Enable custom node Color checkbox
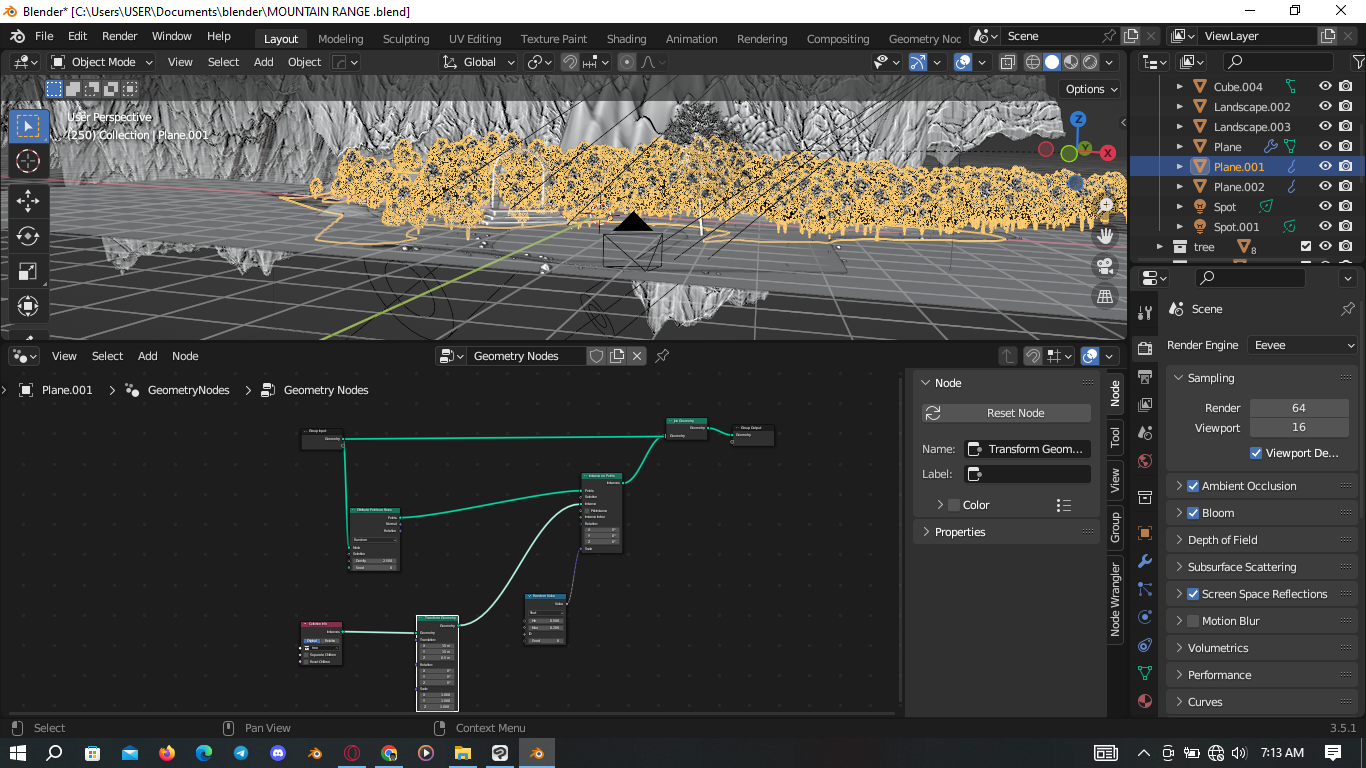This screenshot has width=1366, height=768. (954, 505)
